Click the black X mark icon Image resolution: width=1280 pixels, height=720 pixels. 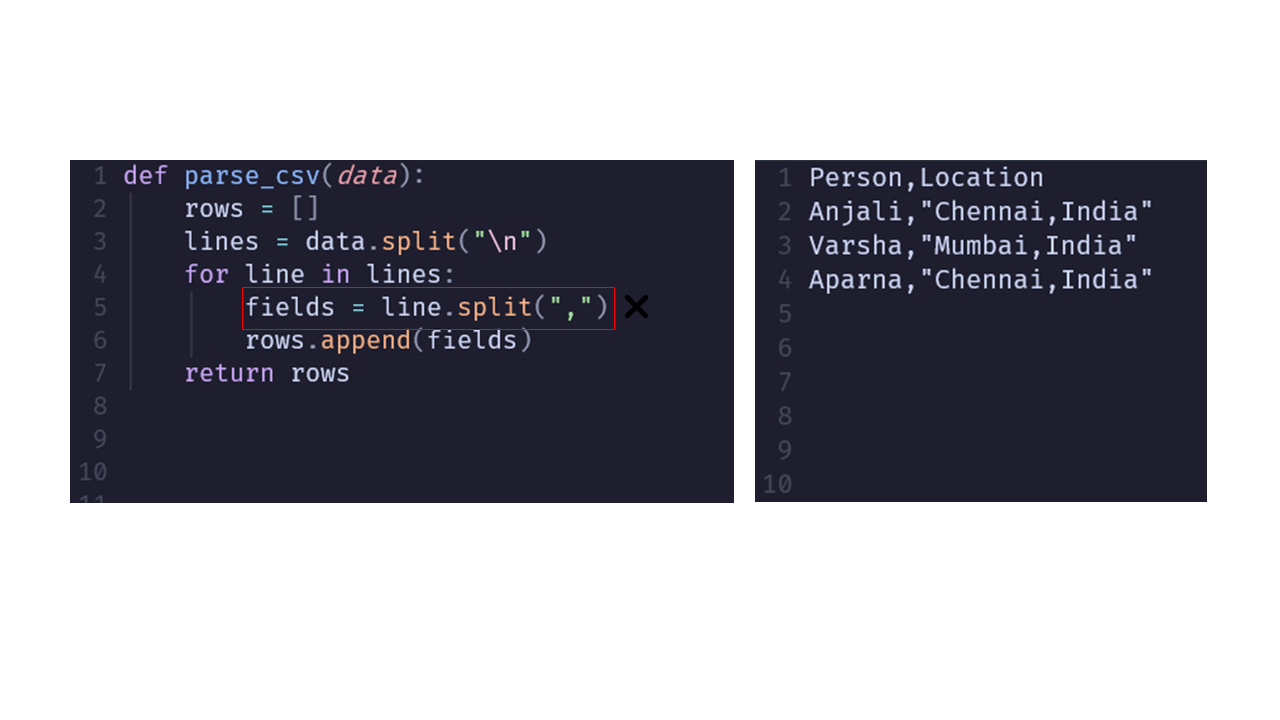pyautogui.click(x=636, y=307)
